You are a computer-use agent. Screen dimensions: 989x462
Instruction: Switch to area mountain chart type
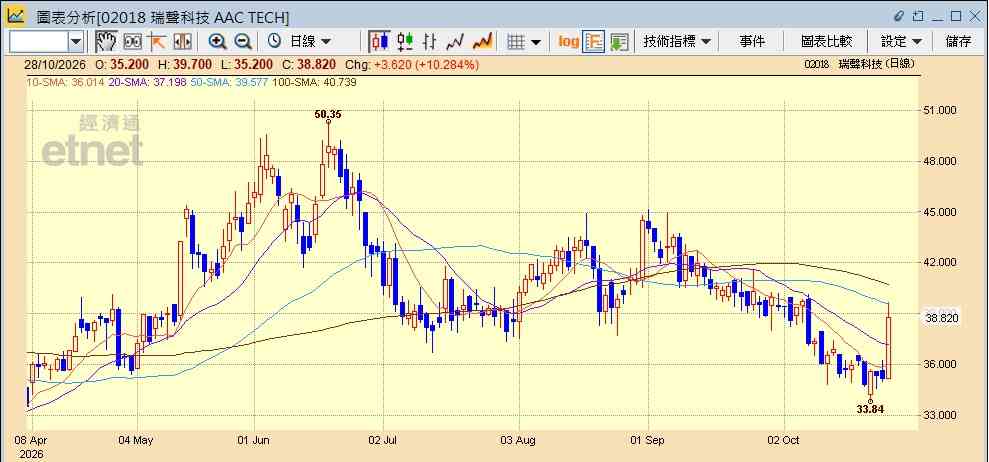pyautogui.click(x=483, y=42)
